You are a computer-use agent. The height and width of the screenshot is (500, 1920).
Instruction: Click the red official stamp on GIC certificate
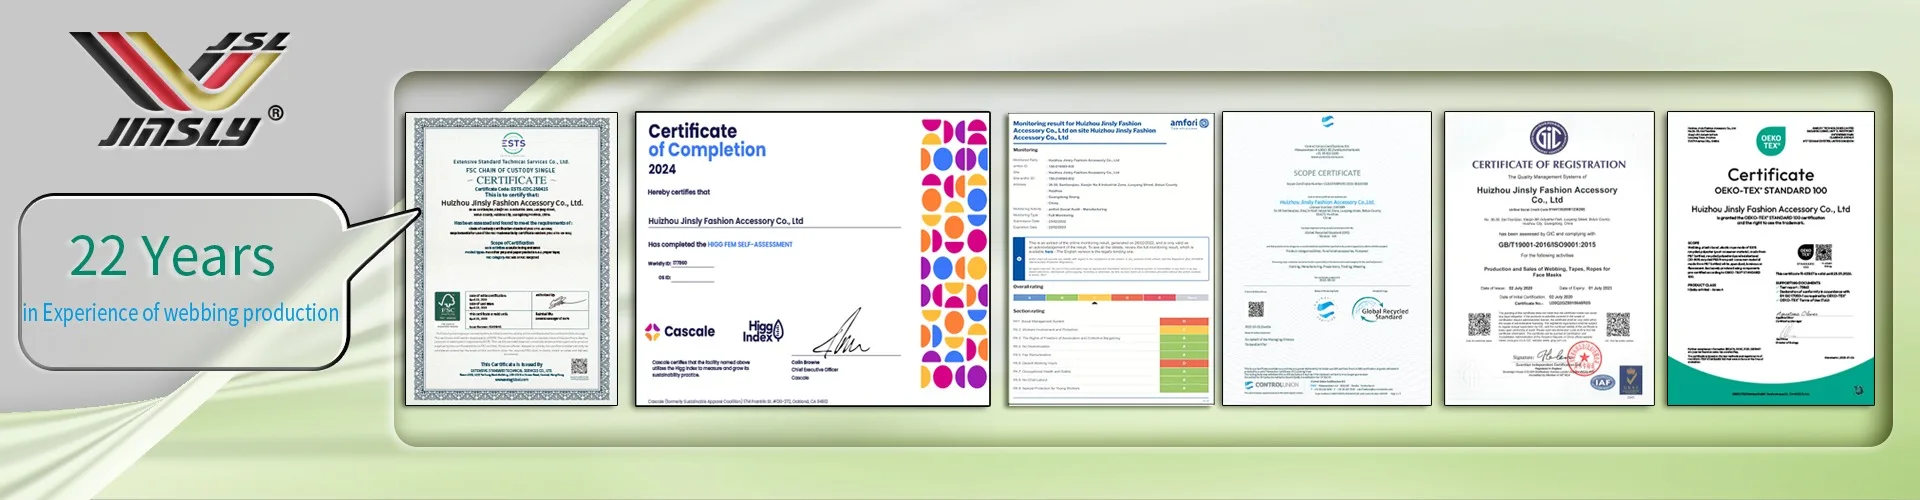tap(1583, 358)
